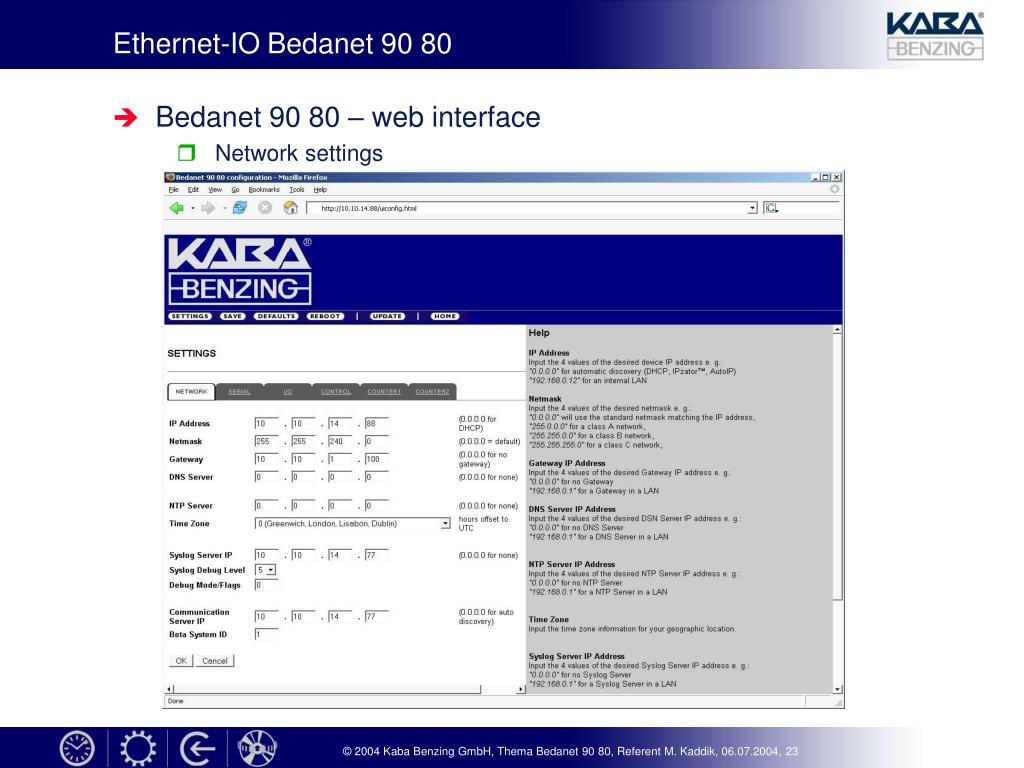Click the last IP Address octet field (88)

(x=377, y=423)
